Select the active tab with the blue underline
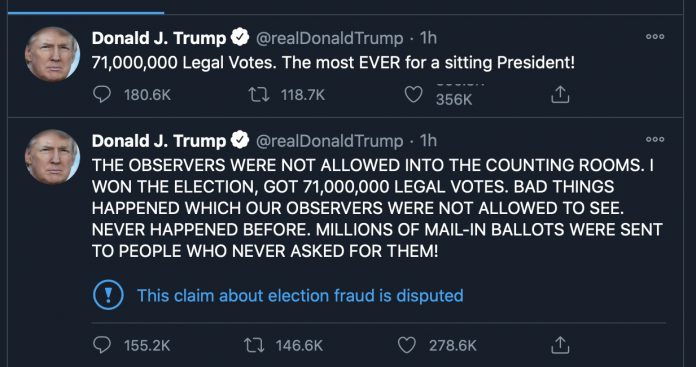The width and height of the screenshot is (696, 367). tap(86, 7)
